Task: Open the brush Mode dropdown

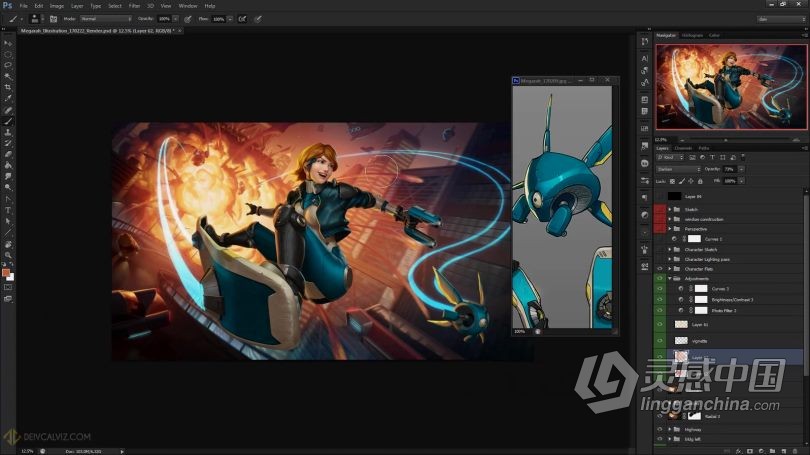Action: click(x=106, y=19)
